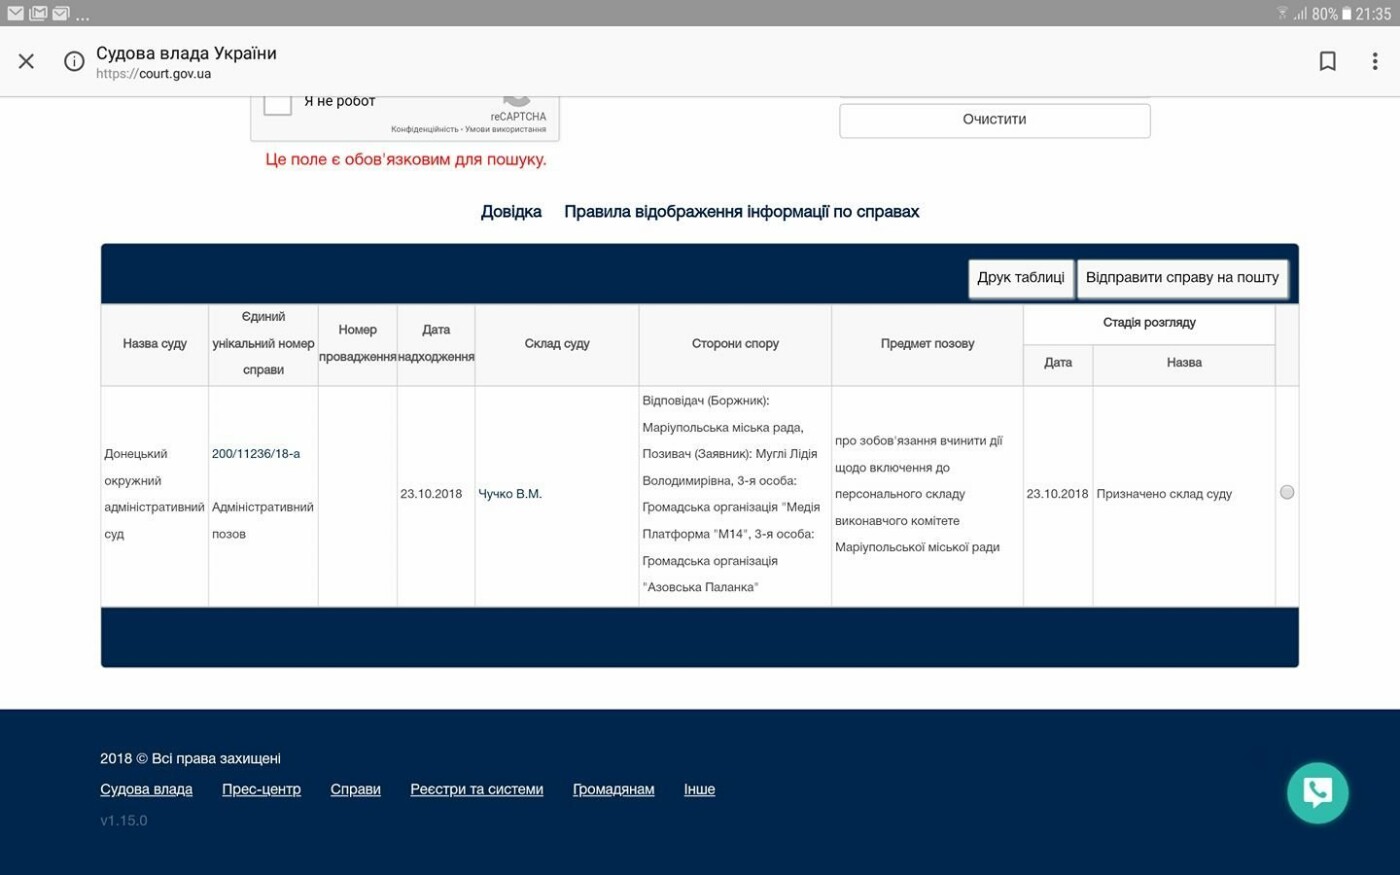
Task: Select the radio button for case row
Action: (1287, 492)
